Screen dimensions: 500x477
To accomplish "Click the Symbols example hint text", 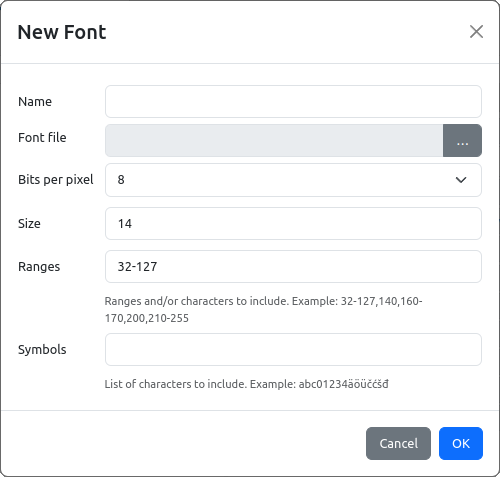I will pos(247,384).
